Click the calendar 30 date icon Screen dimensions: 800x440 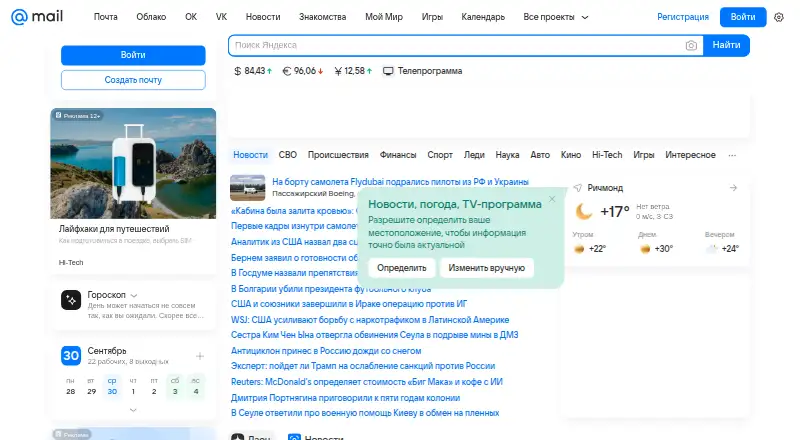tap(71, 356)
